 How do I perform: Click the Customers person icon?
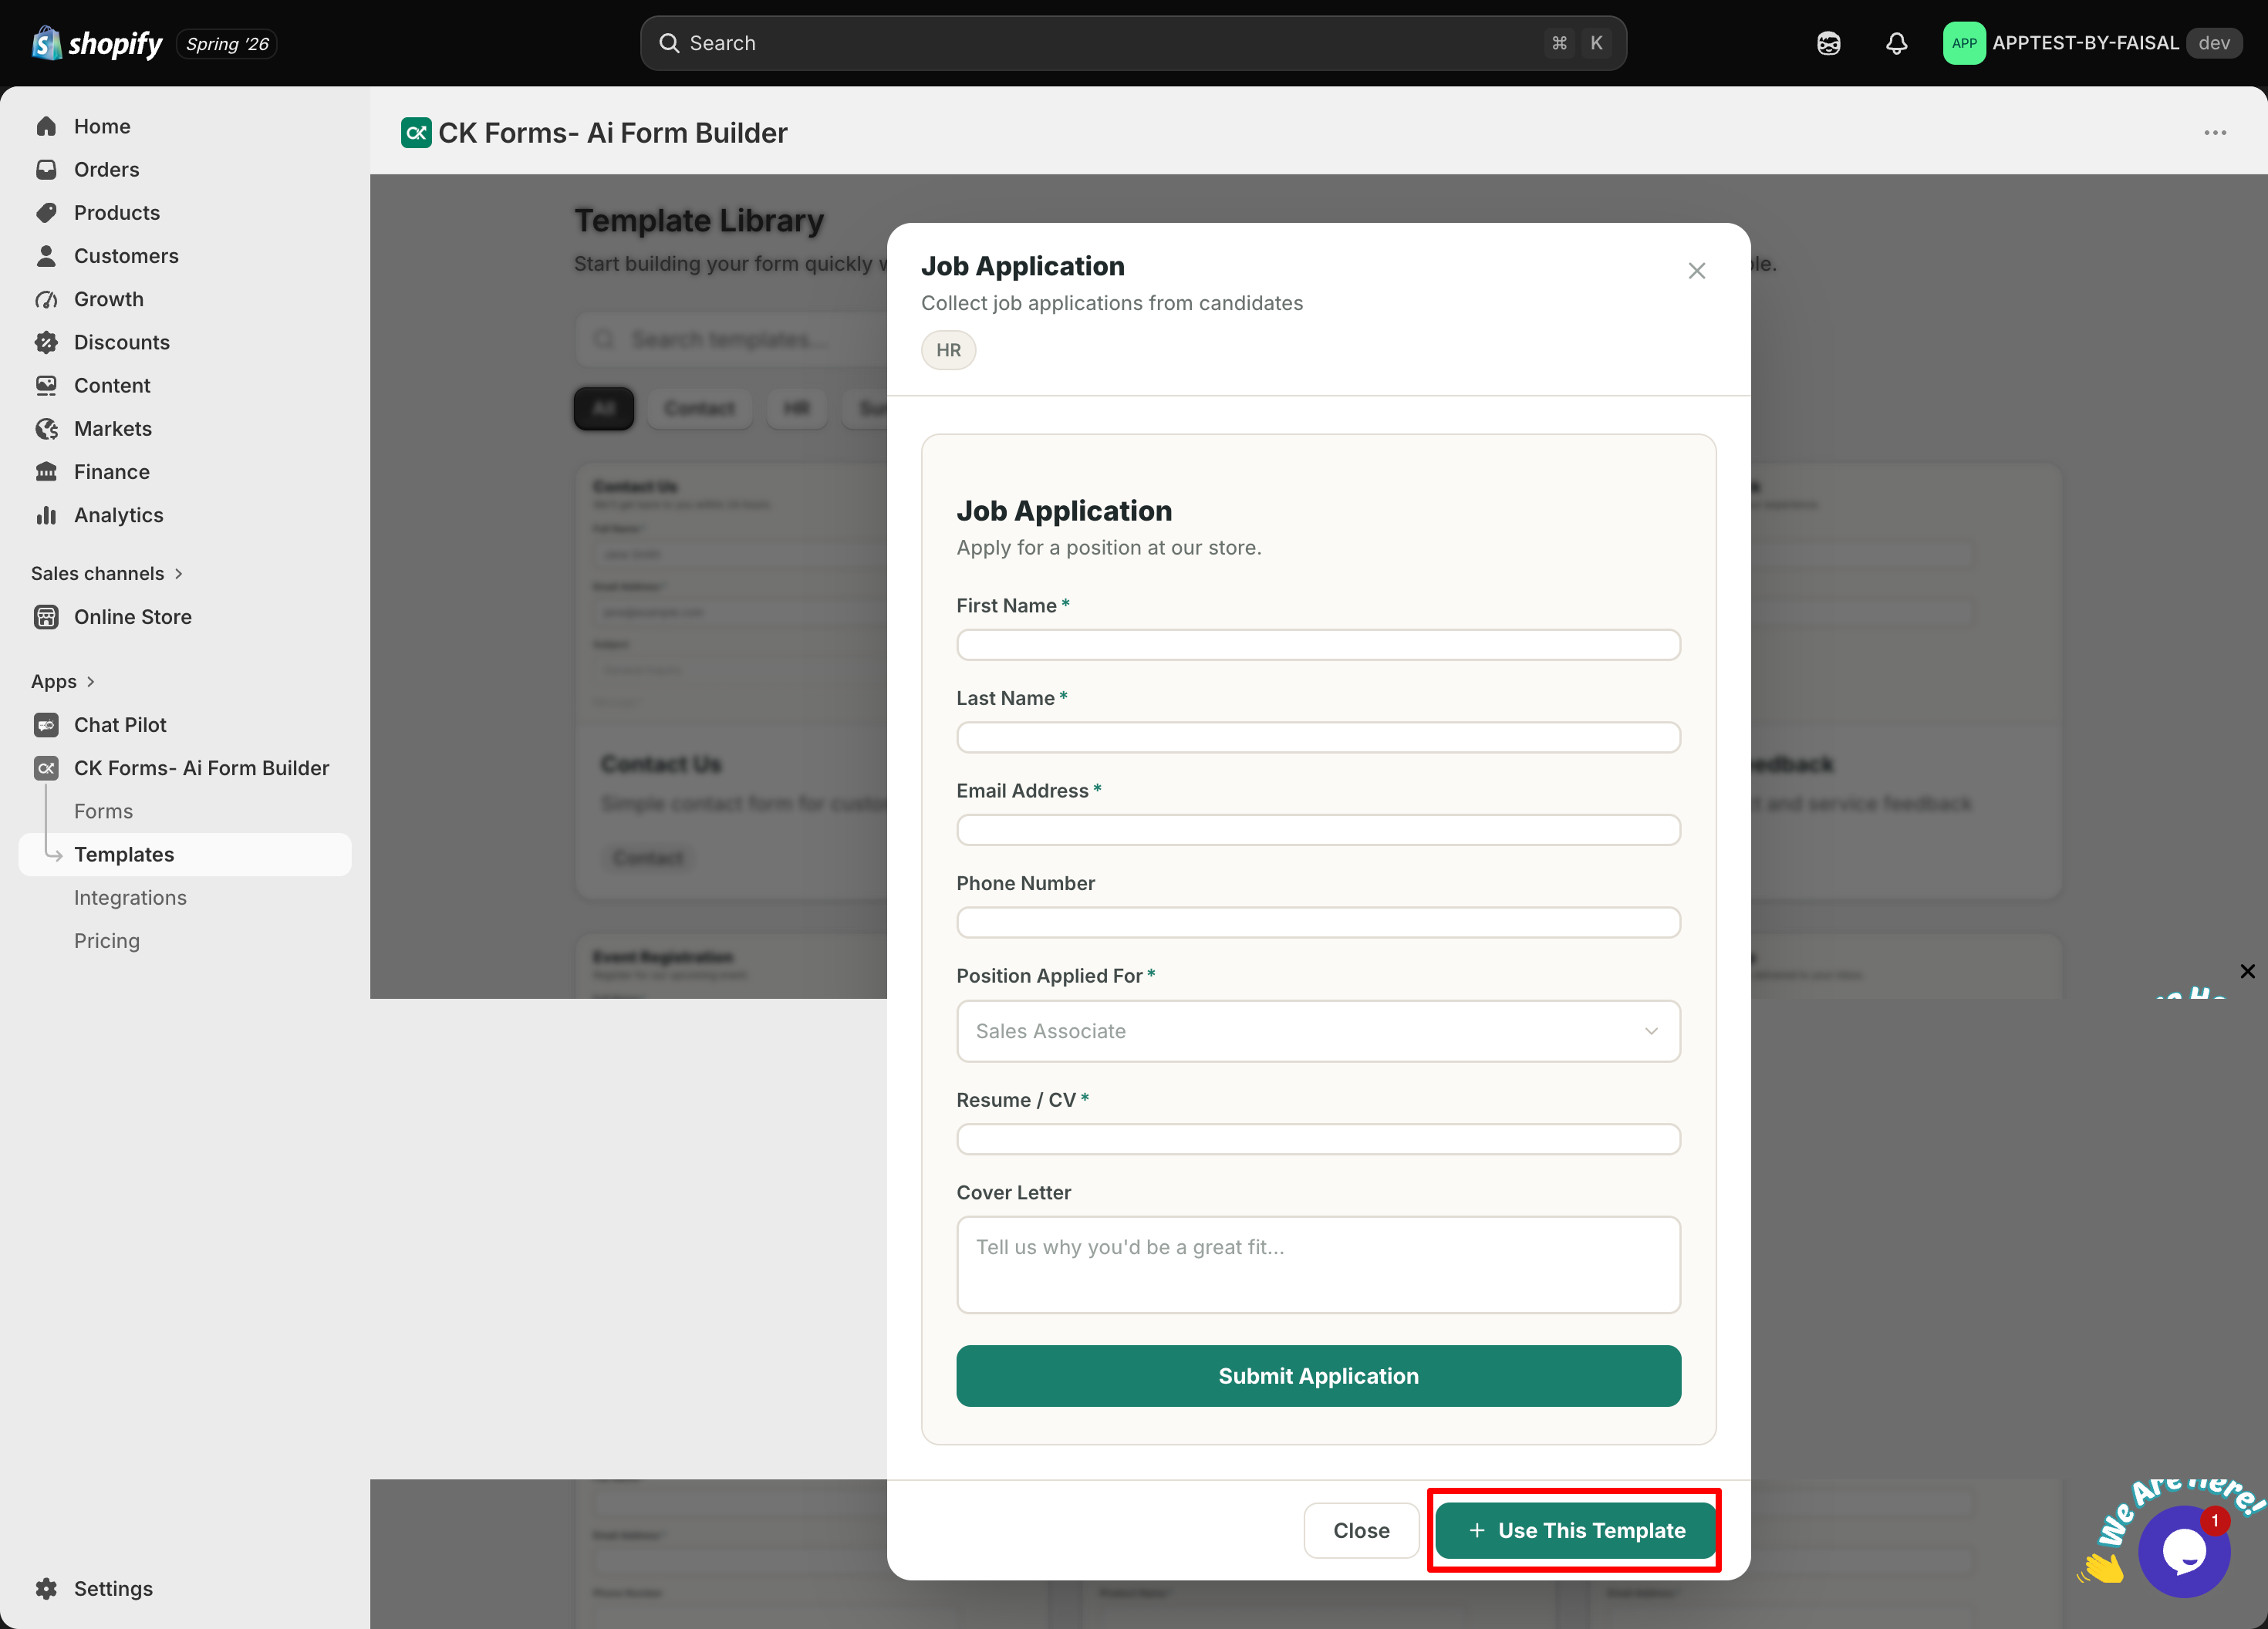46,255
